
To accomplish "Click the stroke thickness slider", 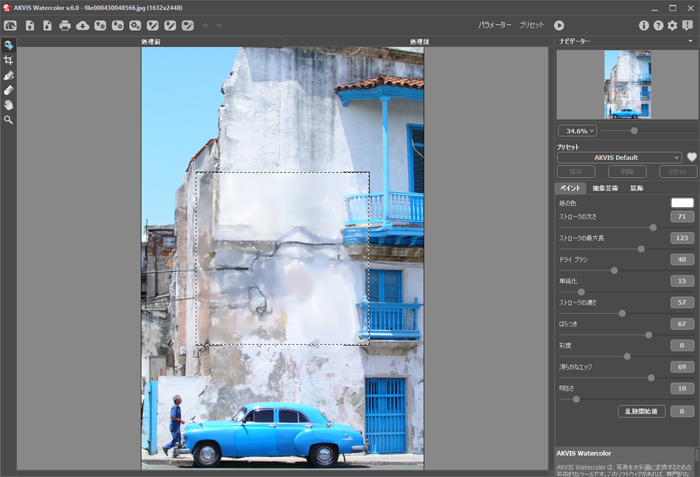I will pos(625,228).
